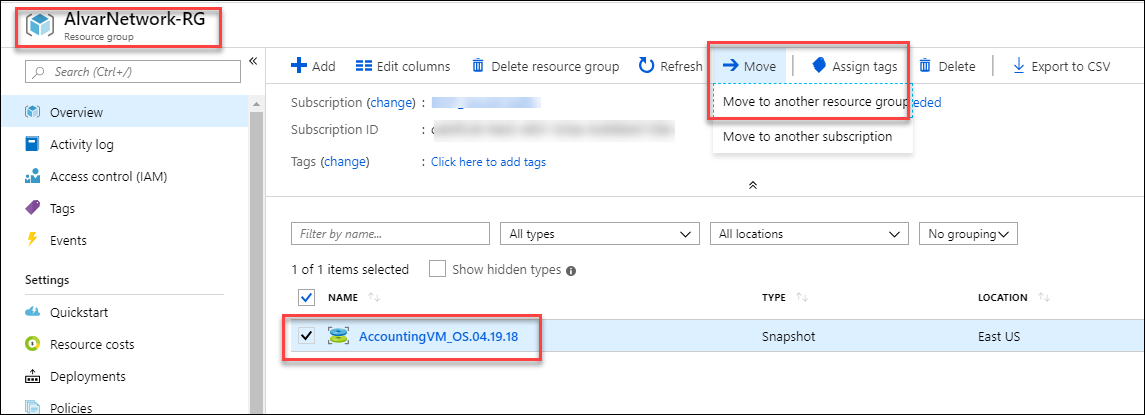The height and width of the screenshot is (415, 1145).
Task: Click the Subscription change link
Action: (x=391, y=102)
